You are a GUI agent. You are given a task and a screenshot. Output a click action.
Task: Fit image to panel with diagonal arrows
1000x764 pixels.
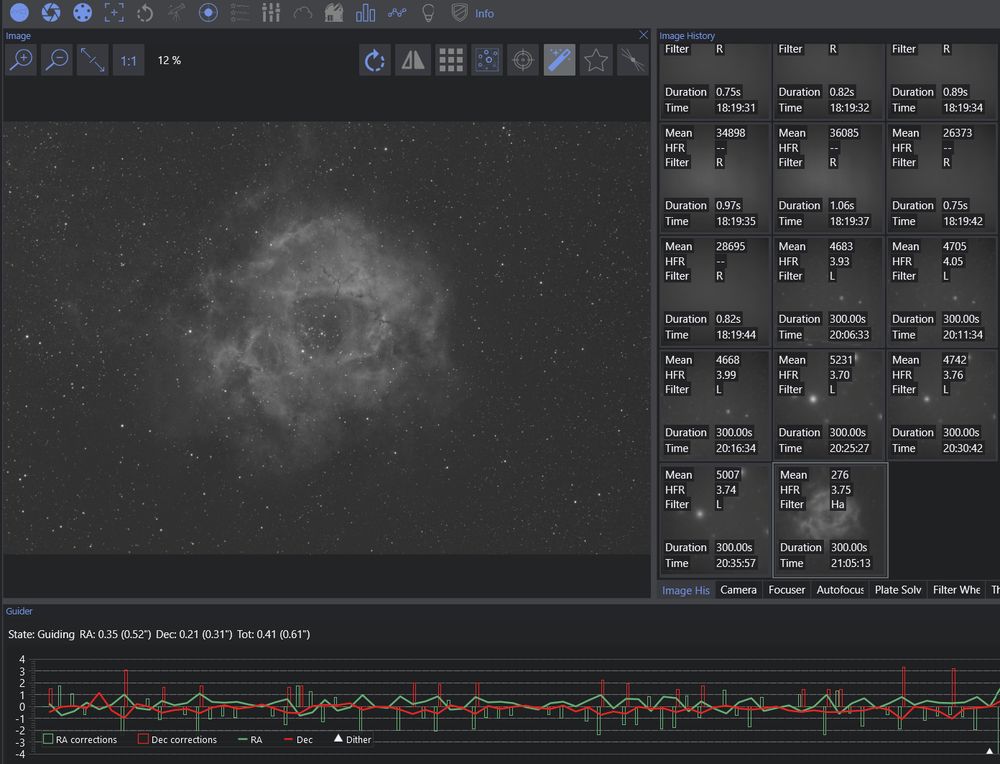point(92,60)
